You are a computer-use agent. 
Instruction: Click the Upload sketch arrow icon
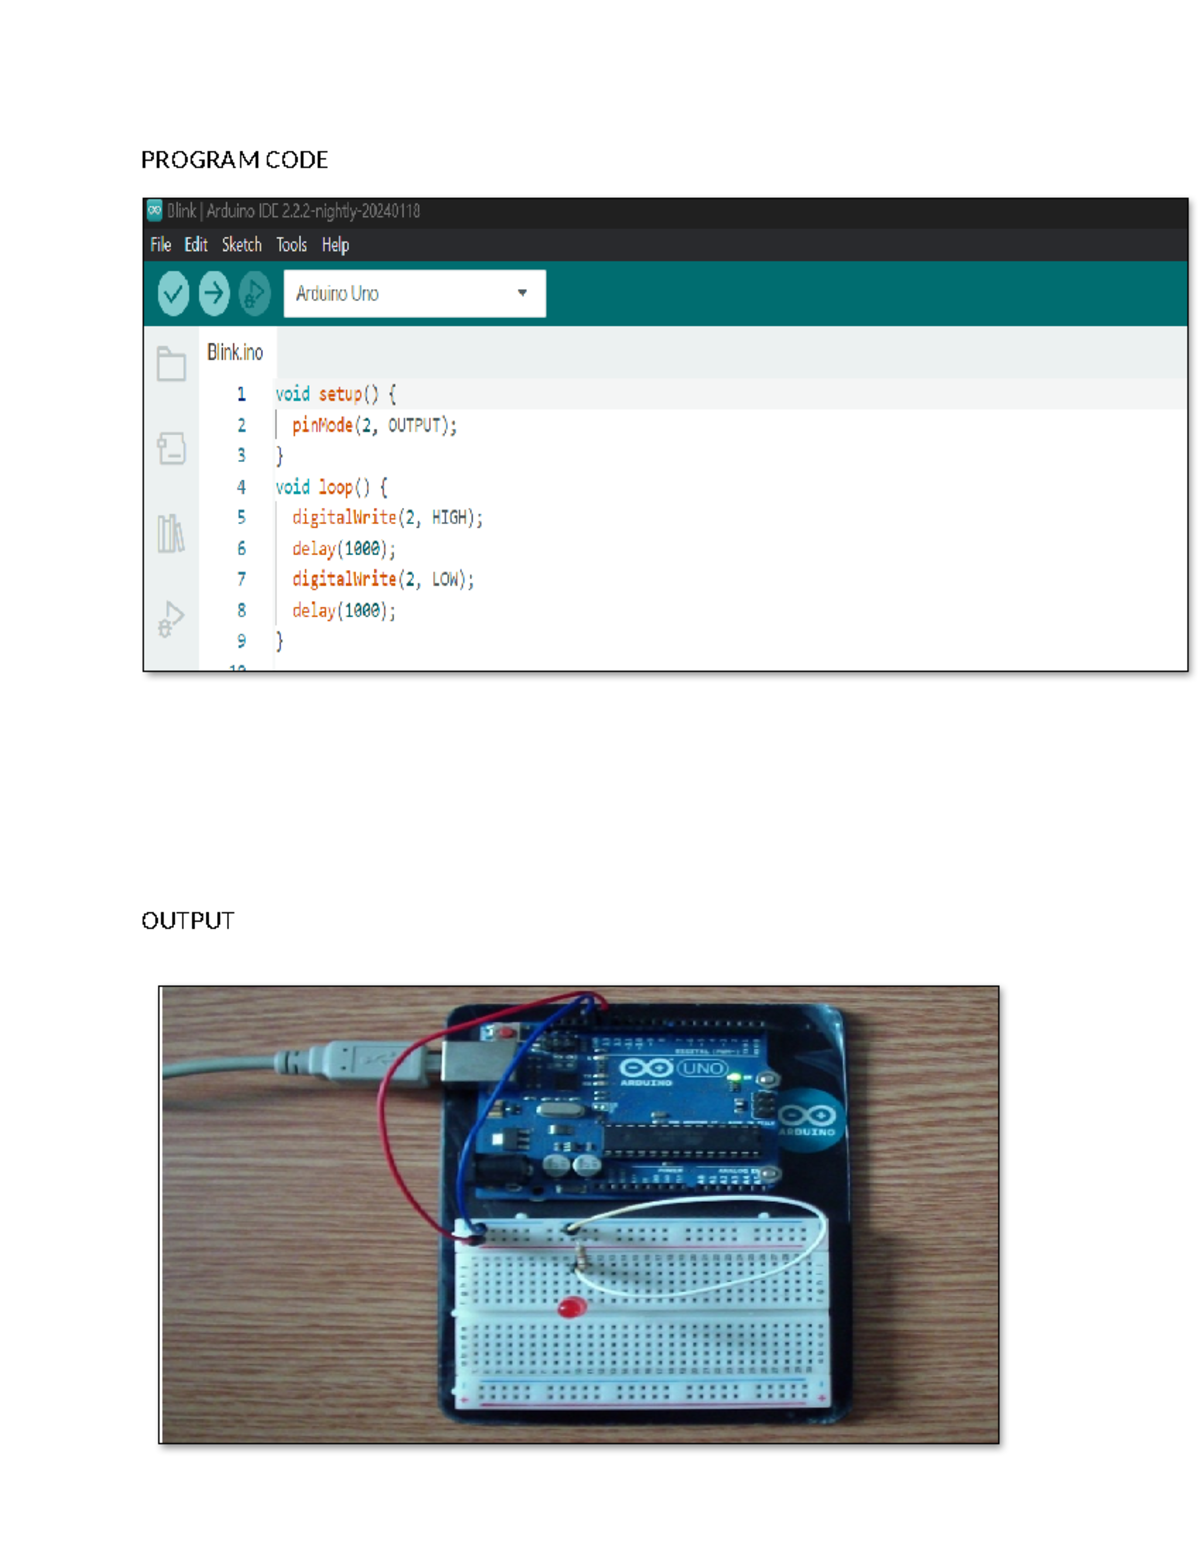click(x=212, y=293)
